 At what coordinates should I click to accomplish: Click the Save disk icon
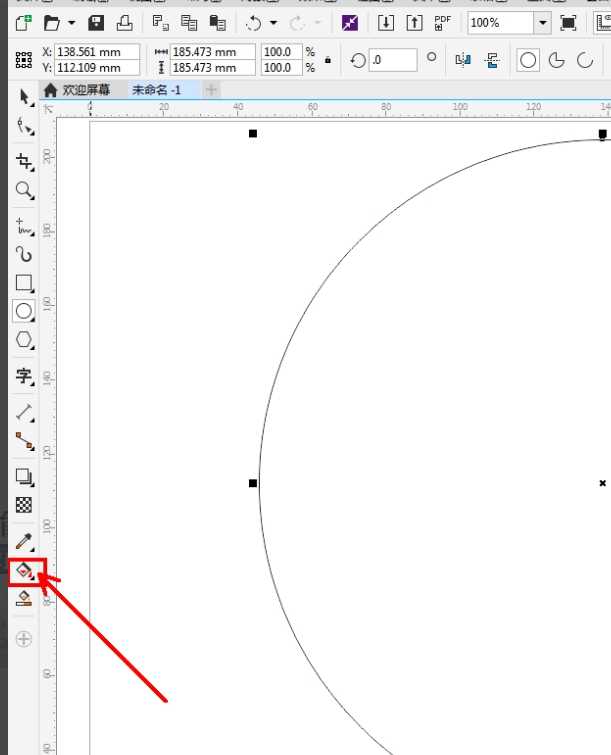coord(96,22)
